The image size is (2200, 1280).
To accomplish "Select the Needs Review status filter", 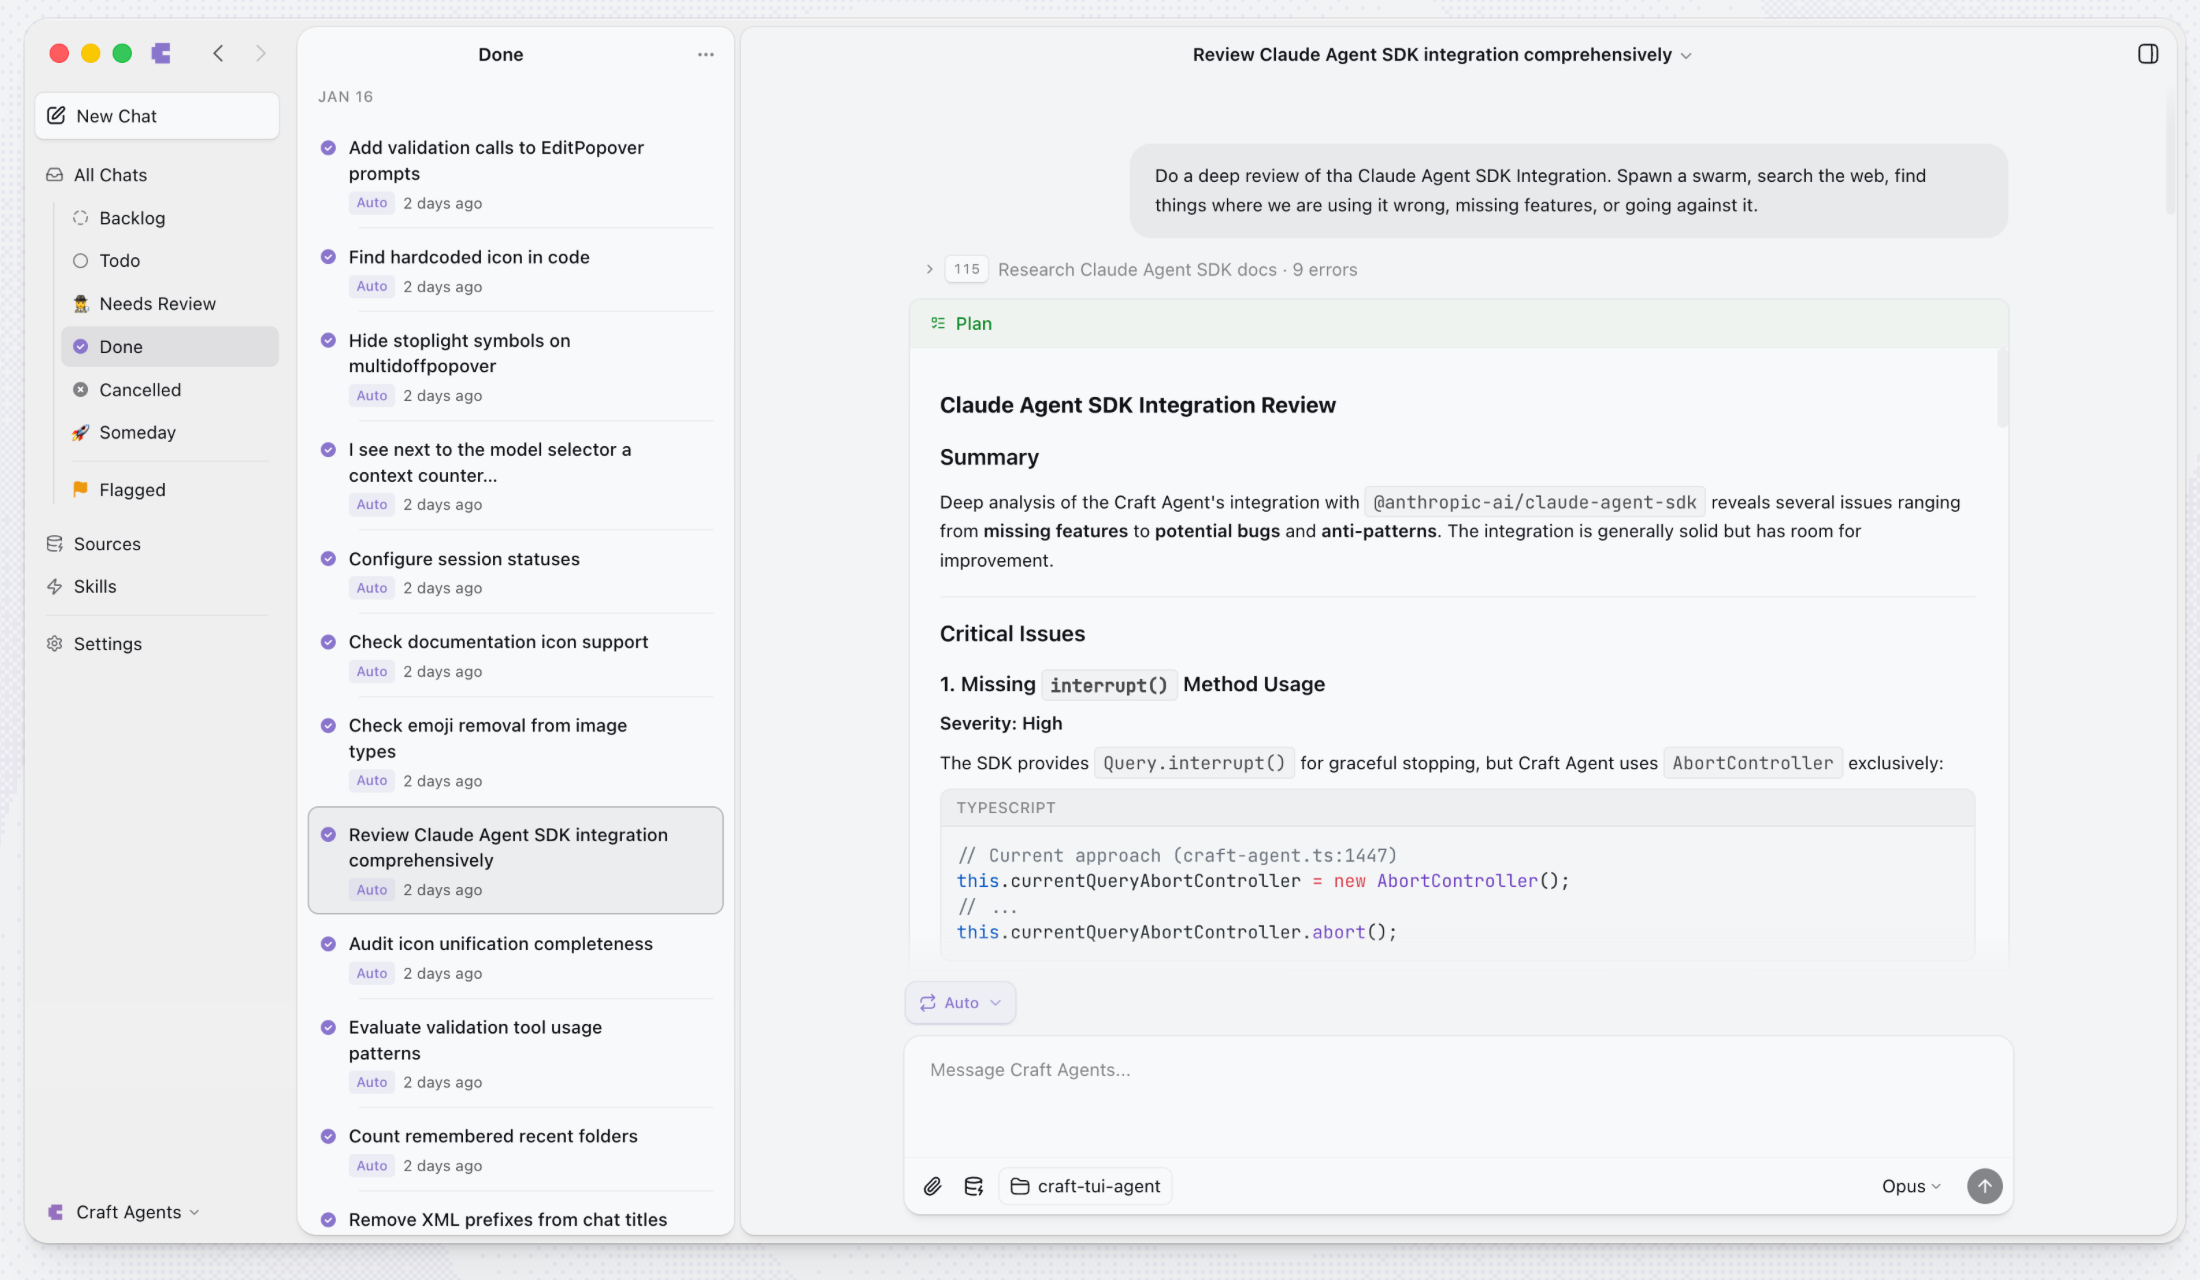I will pos(157,304).
